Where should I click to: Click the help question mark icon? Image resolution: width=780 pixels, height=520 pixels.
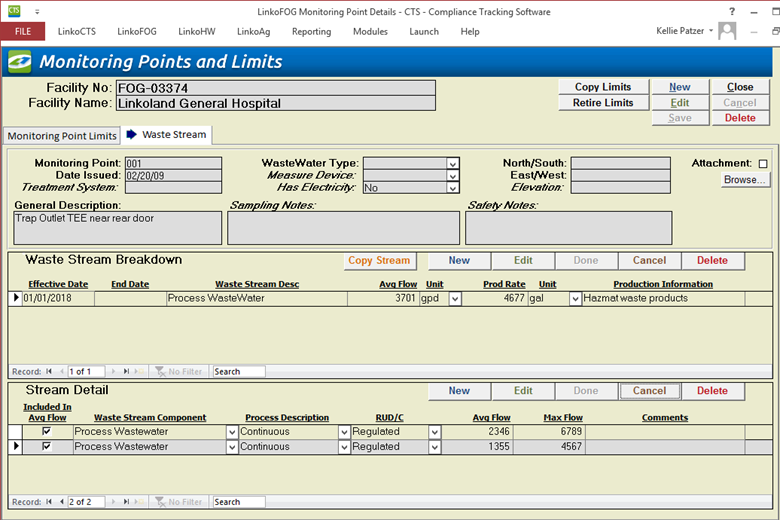pyautogui.click(x=732, y=11)
